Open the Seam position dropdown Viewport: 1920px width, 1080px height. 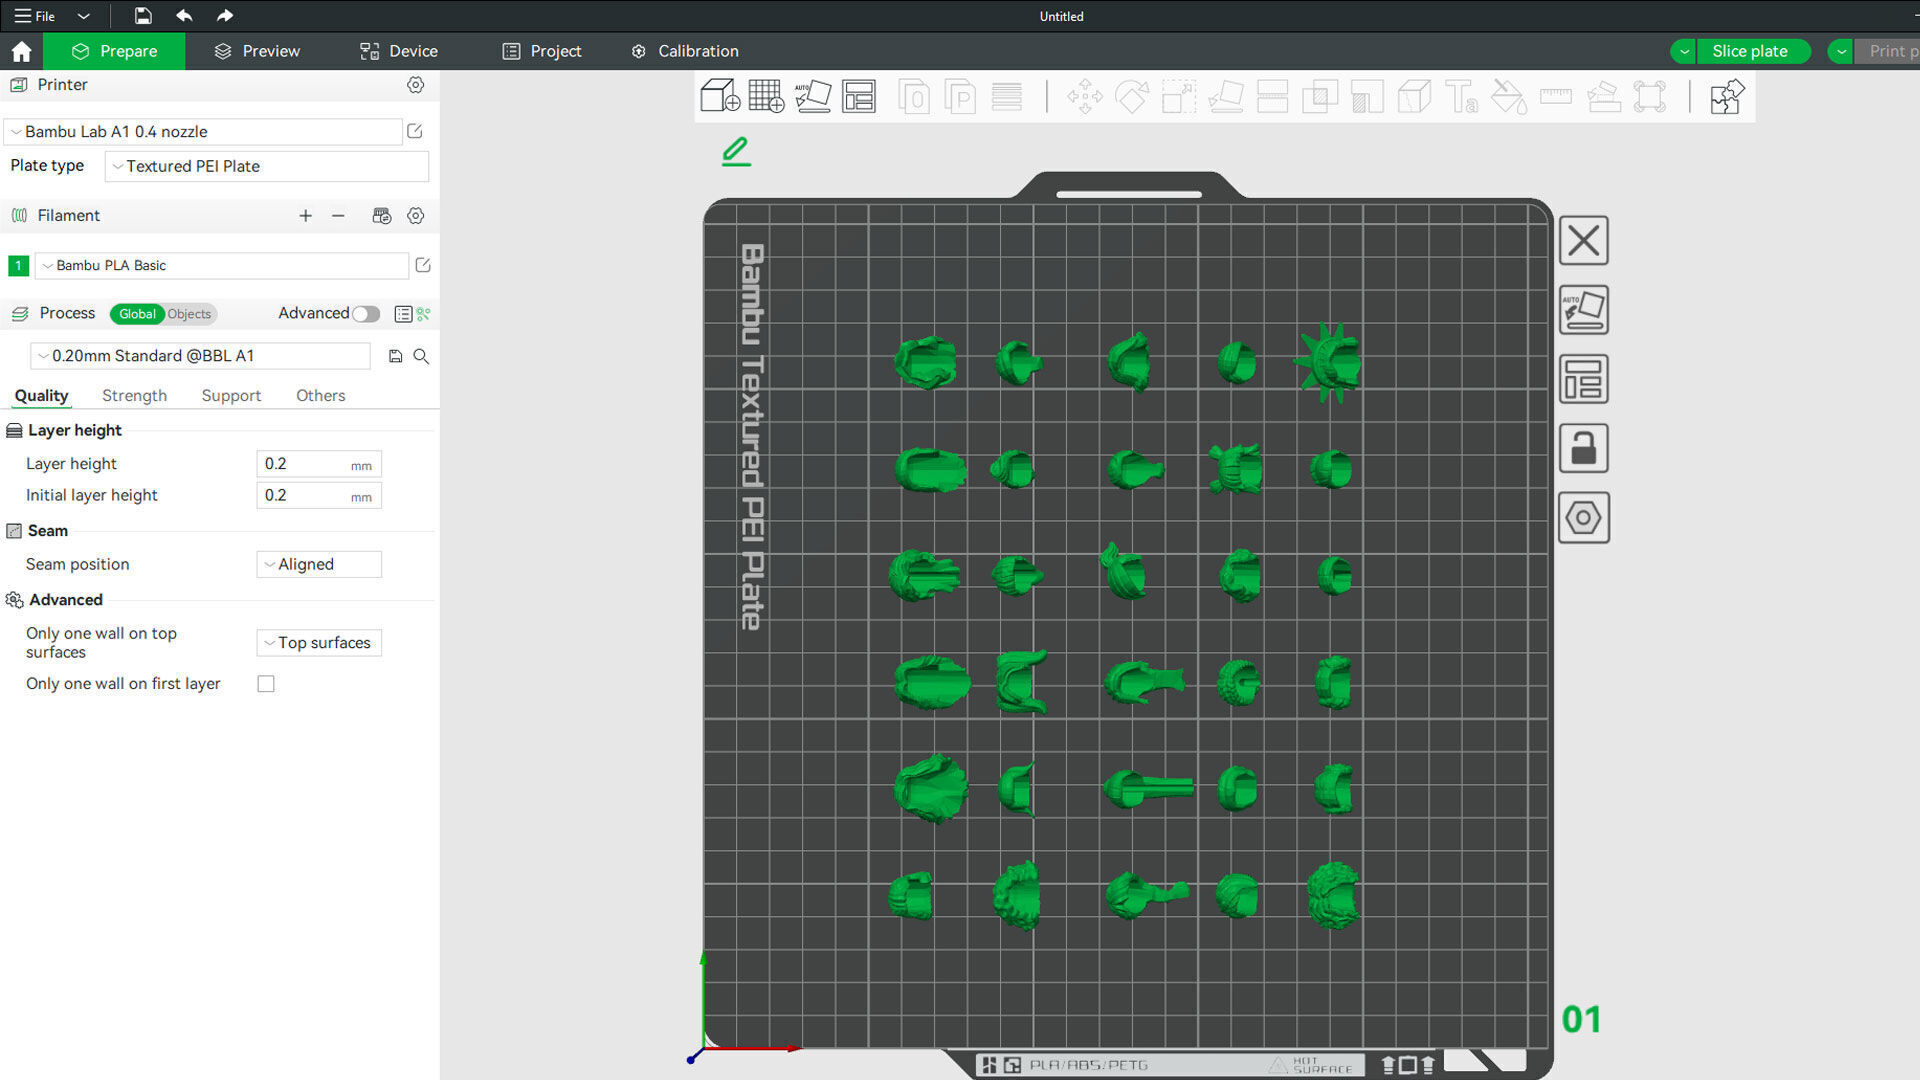coord(318,564)
